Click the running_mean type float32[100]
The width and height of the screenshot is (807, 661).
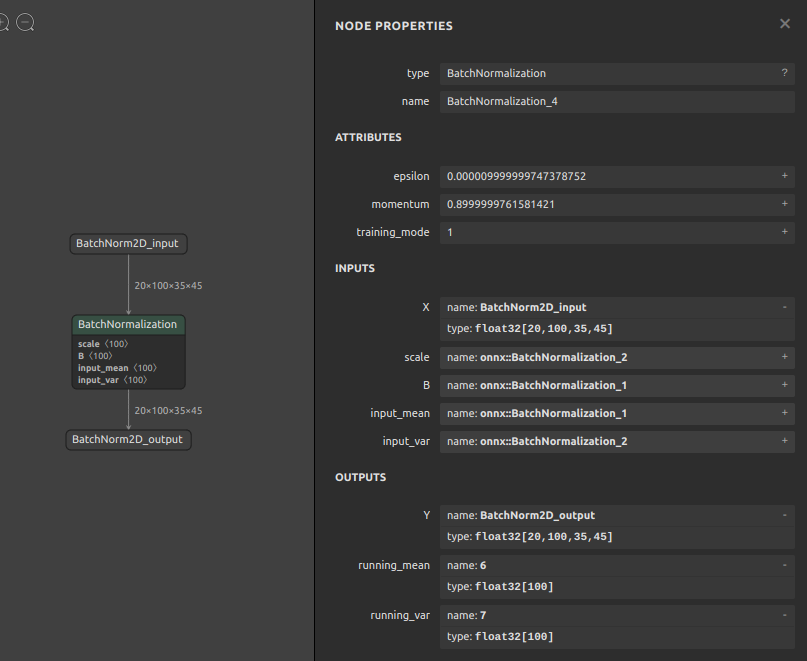click(x=514, y=586)
